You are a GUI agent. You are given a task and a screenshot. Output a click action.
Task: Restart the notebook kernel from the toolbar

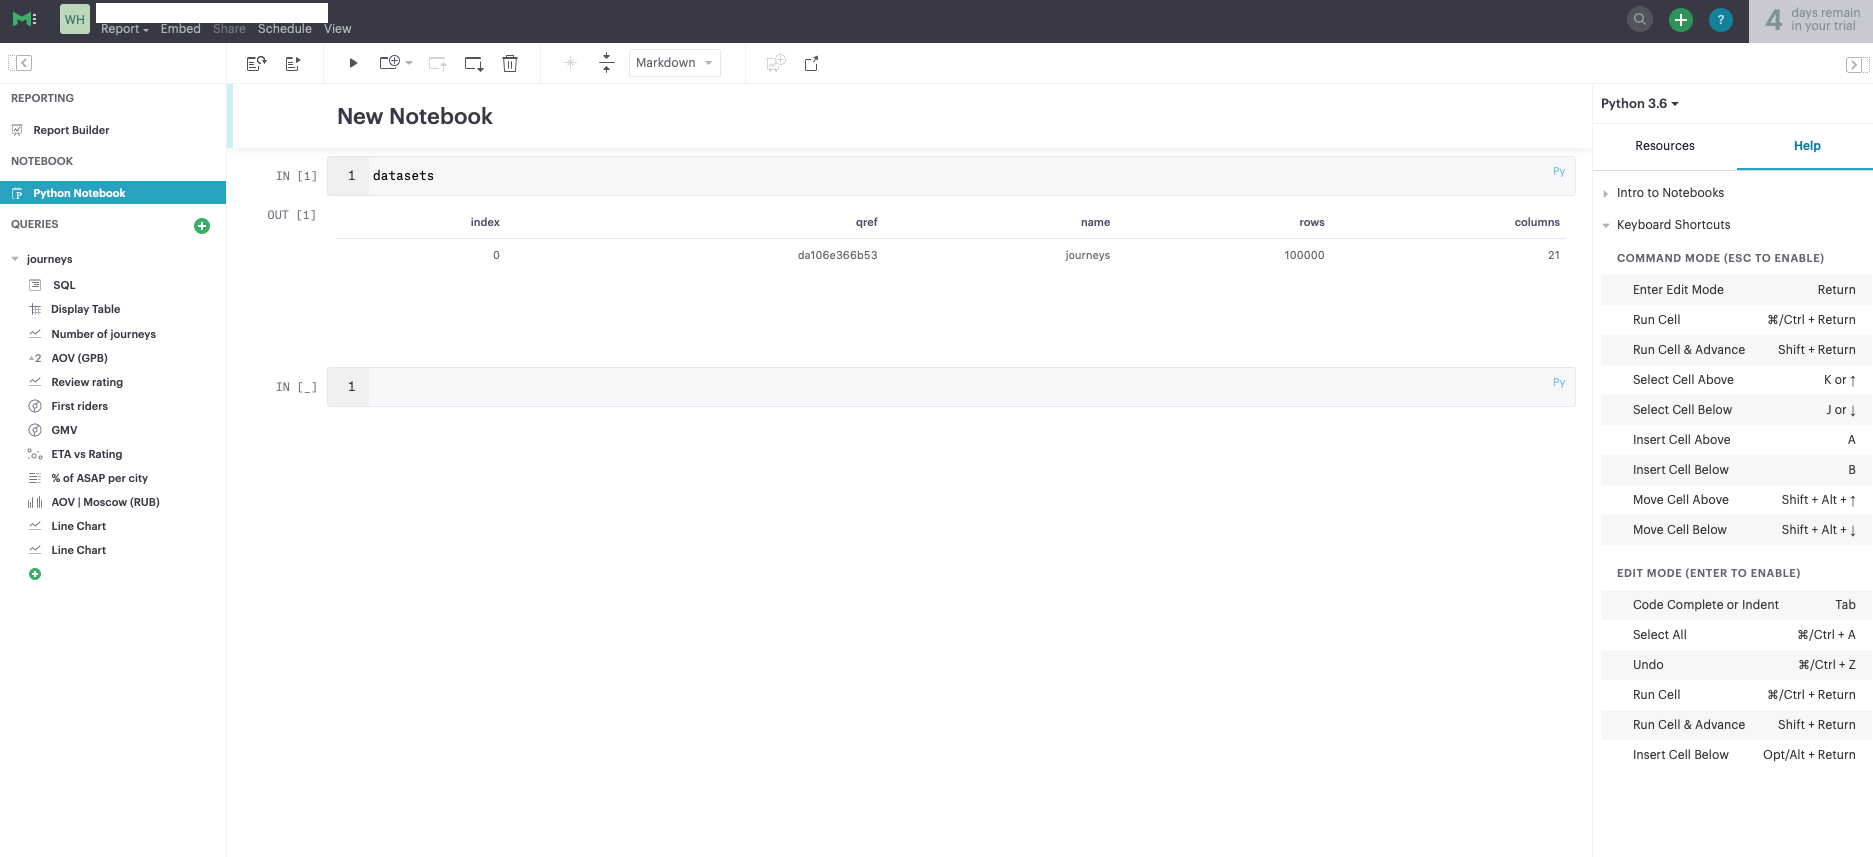pyautogui.click(x=256, y=63)
